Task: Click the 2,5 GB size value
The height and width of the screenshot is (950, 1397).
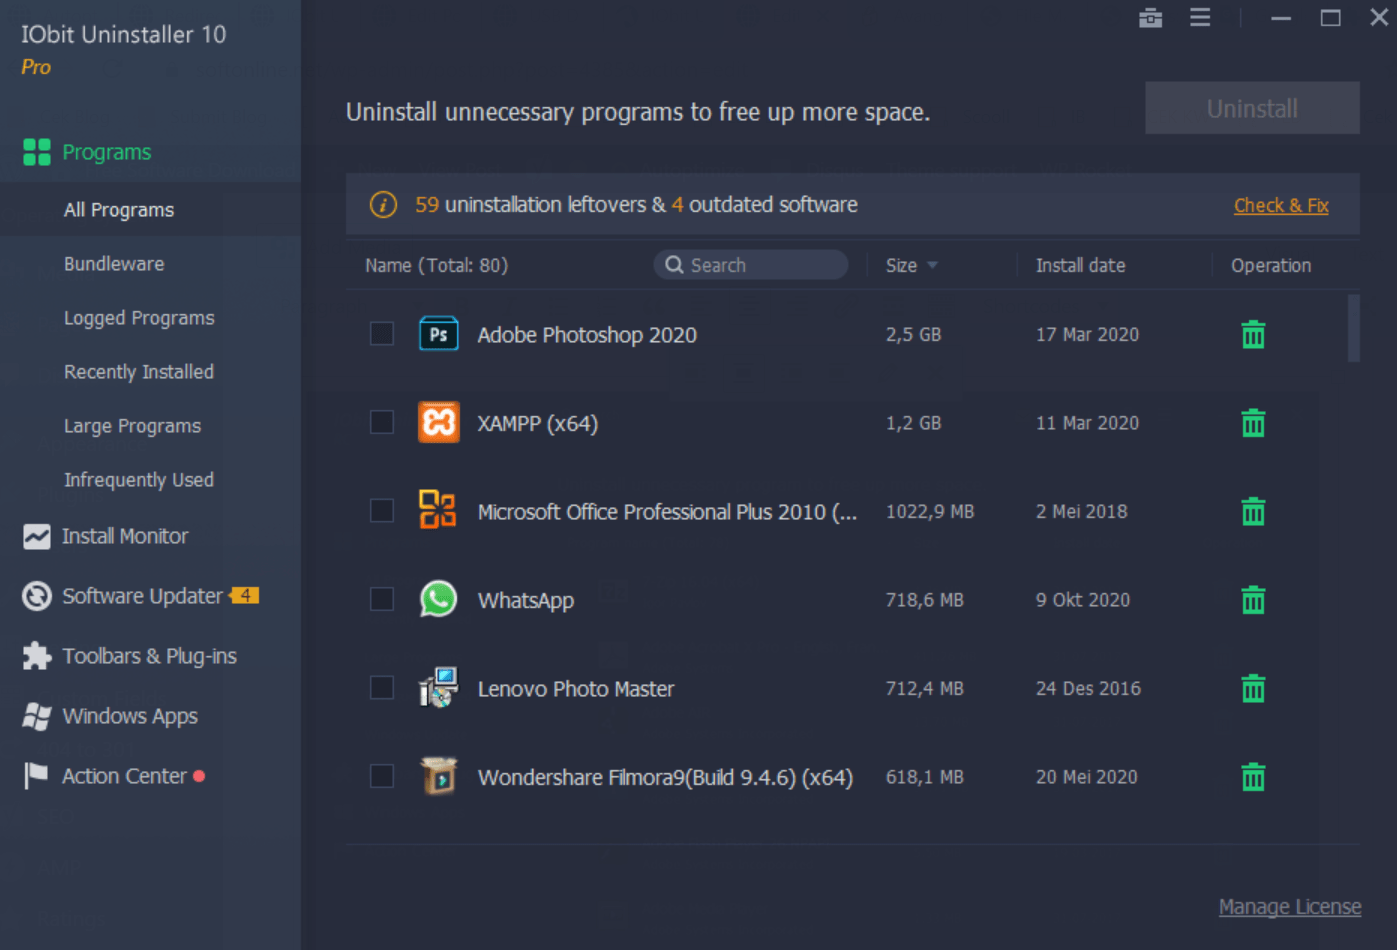Action: [913, 334]
